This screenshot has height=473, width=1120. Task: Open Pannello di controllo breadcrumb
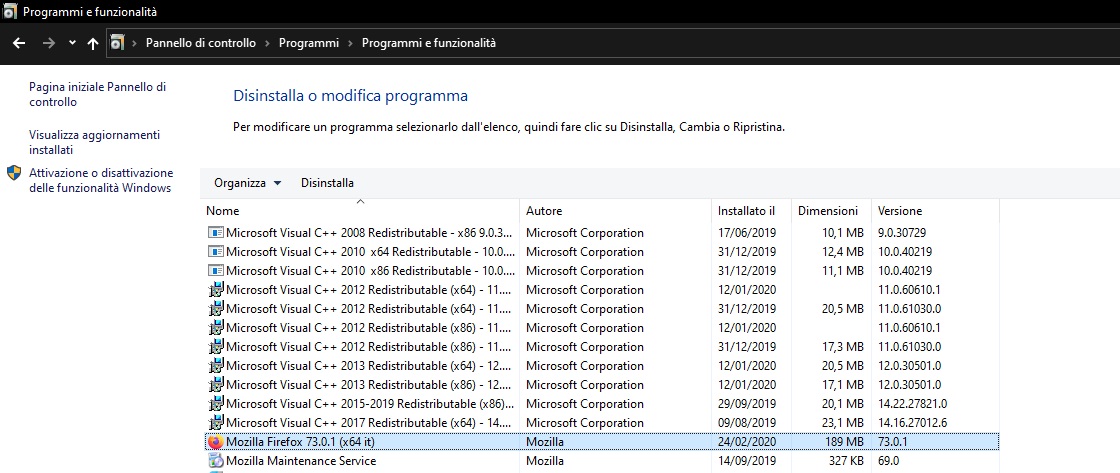(201, 43)
